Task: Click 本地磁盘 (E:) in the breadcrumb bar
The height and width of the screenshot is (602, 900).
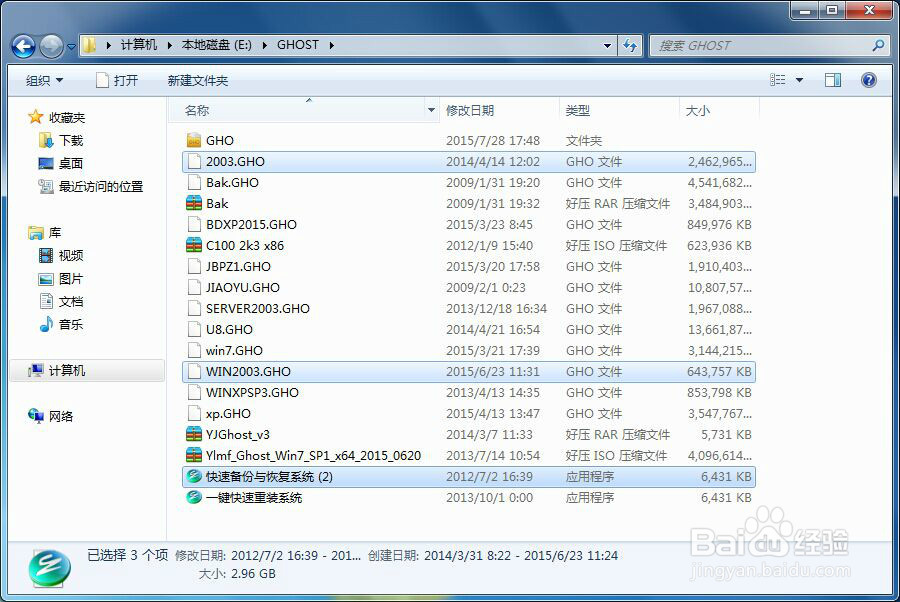Action: click(x=216, y=45)
